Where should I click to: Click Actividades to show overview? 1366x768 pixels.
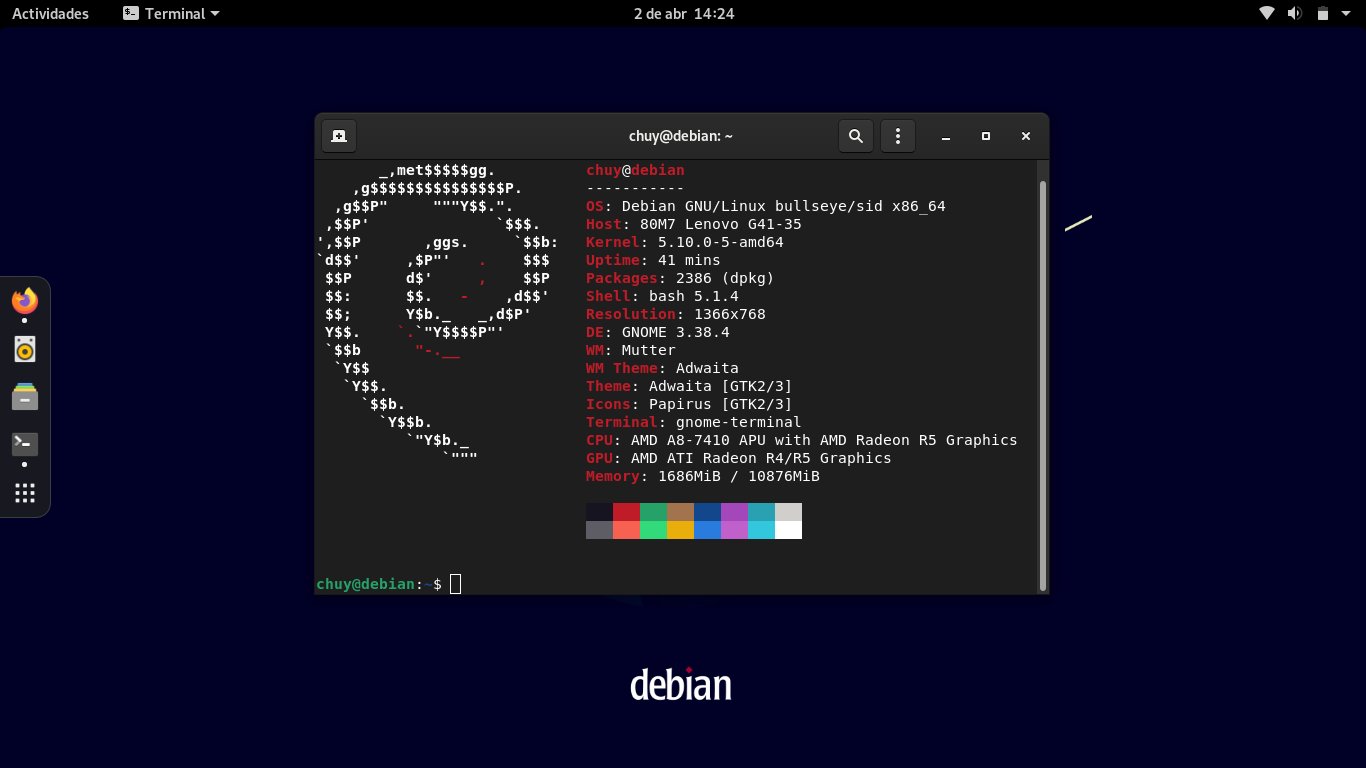tap(50, 13)
